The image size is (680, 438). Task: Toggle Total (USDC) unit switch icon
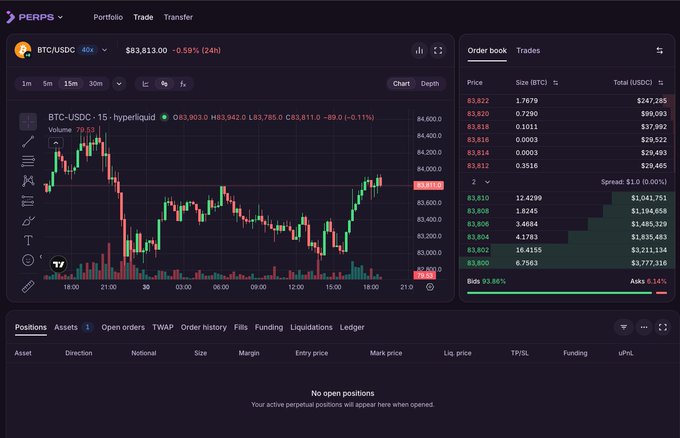[660, 83]
